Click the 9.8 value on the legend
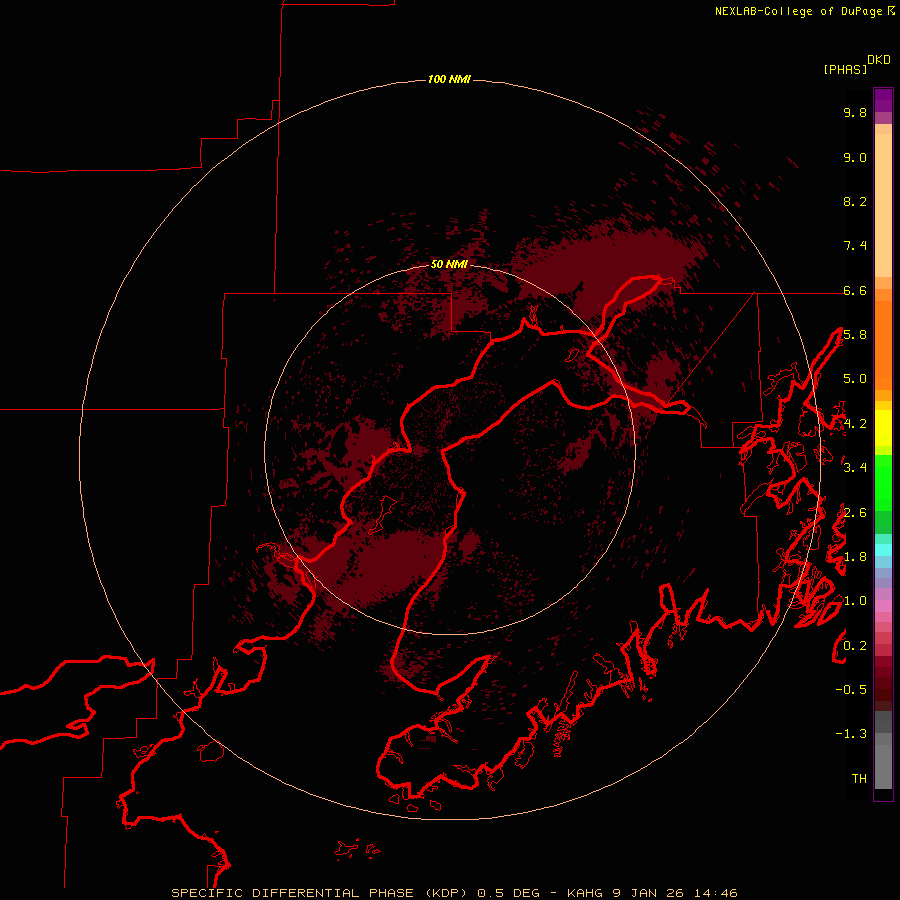Screen dimensions: 900x900 (855, 113)
